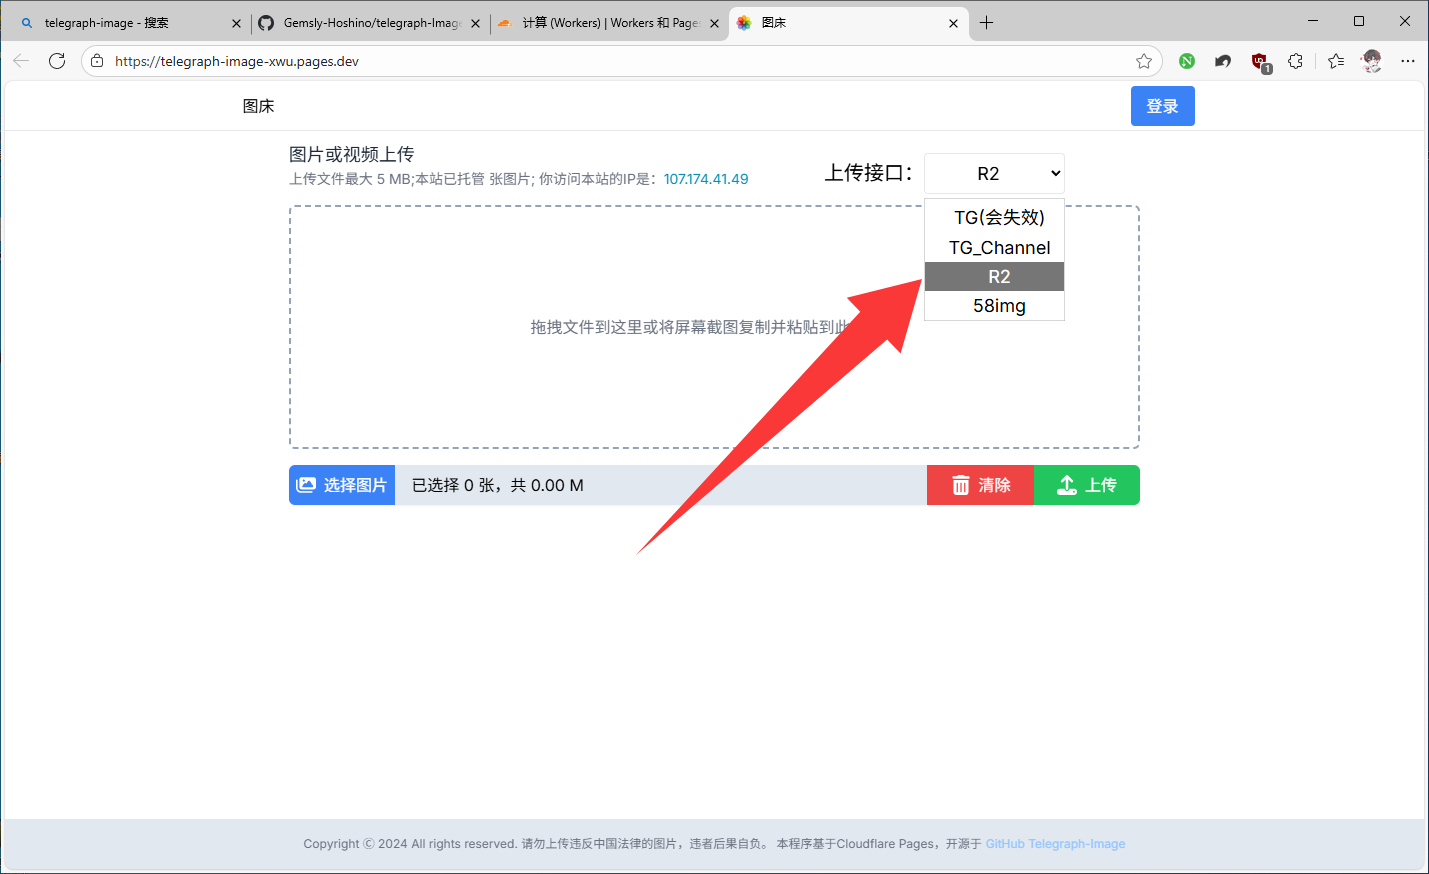Expand the upload interface R2 dropdown
The image size is (1429, 874).
coord(994,174)
